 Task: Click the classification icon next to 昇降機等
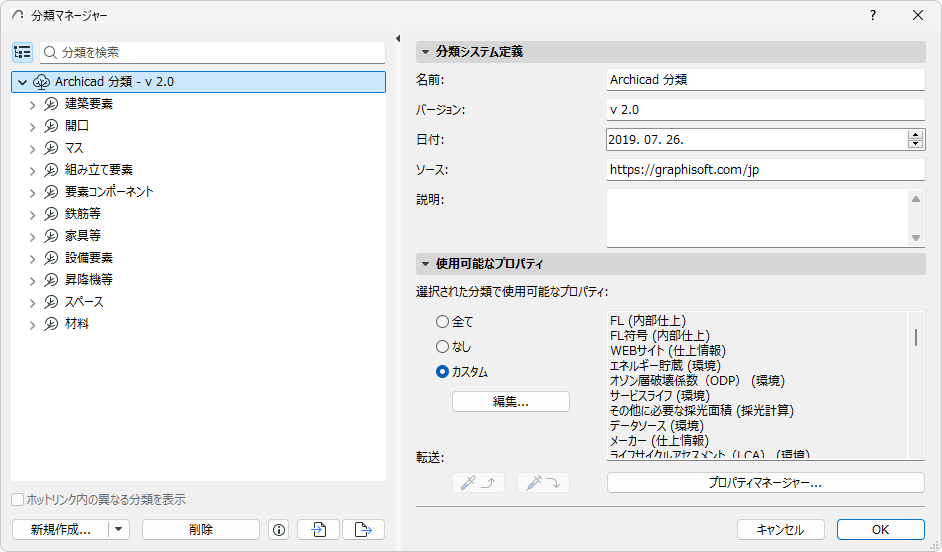click(51, 280)
